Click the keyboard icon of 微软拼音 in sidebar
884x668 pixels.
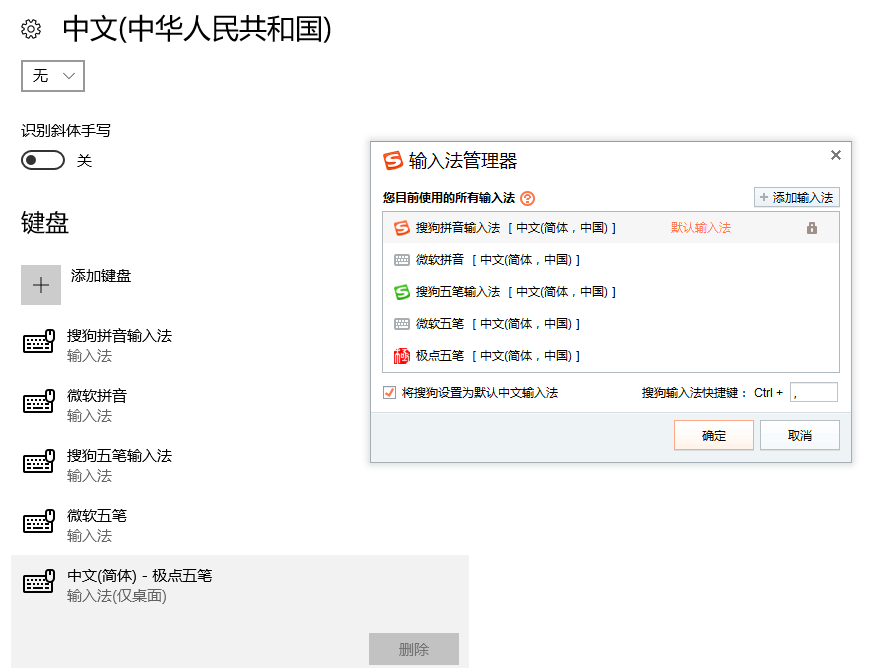pos(38,403)
